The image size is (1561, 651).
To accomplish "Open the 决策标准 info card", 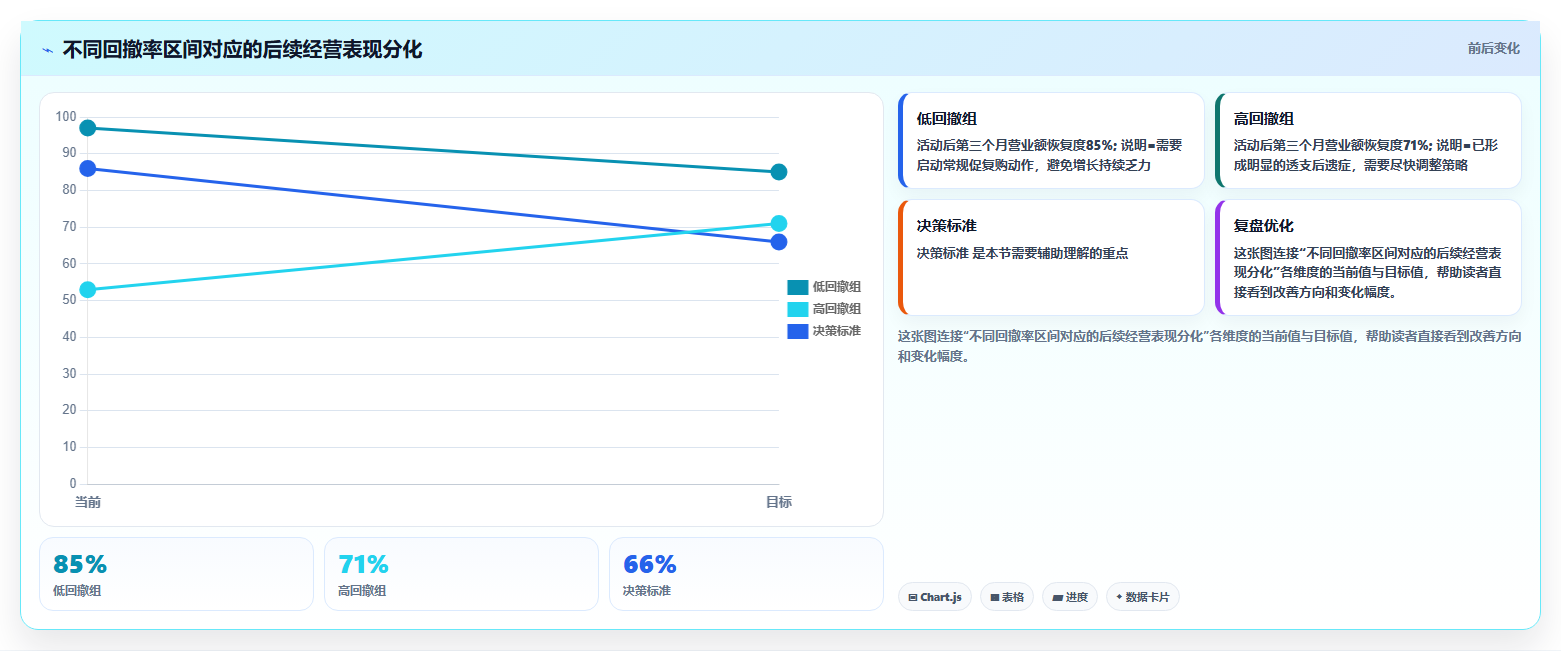I will pyautogui.click(x=1051, y=258).
